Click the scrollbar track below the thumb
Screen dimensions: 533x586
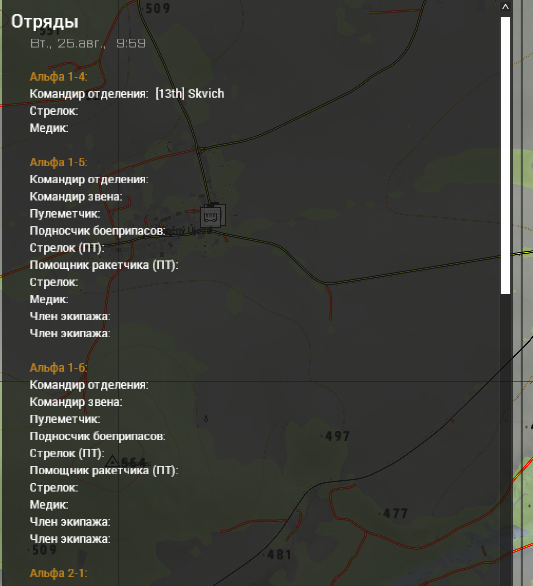[x=505, y=439]
